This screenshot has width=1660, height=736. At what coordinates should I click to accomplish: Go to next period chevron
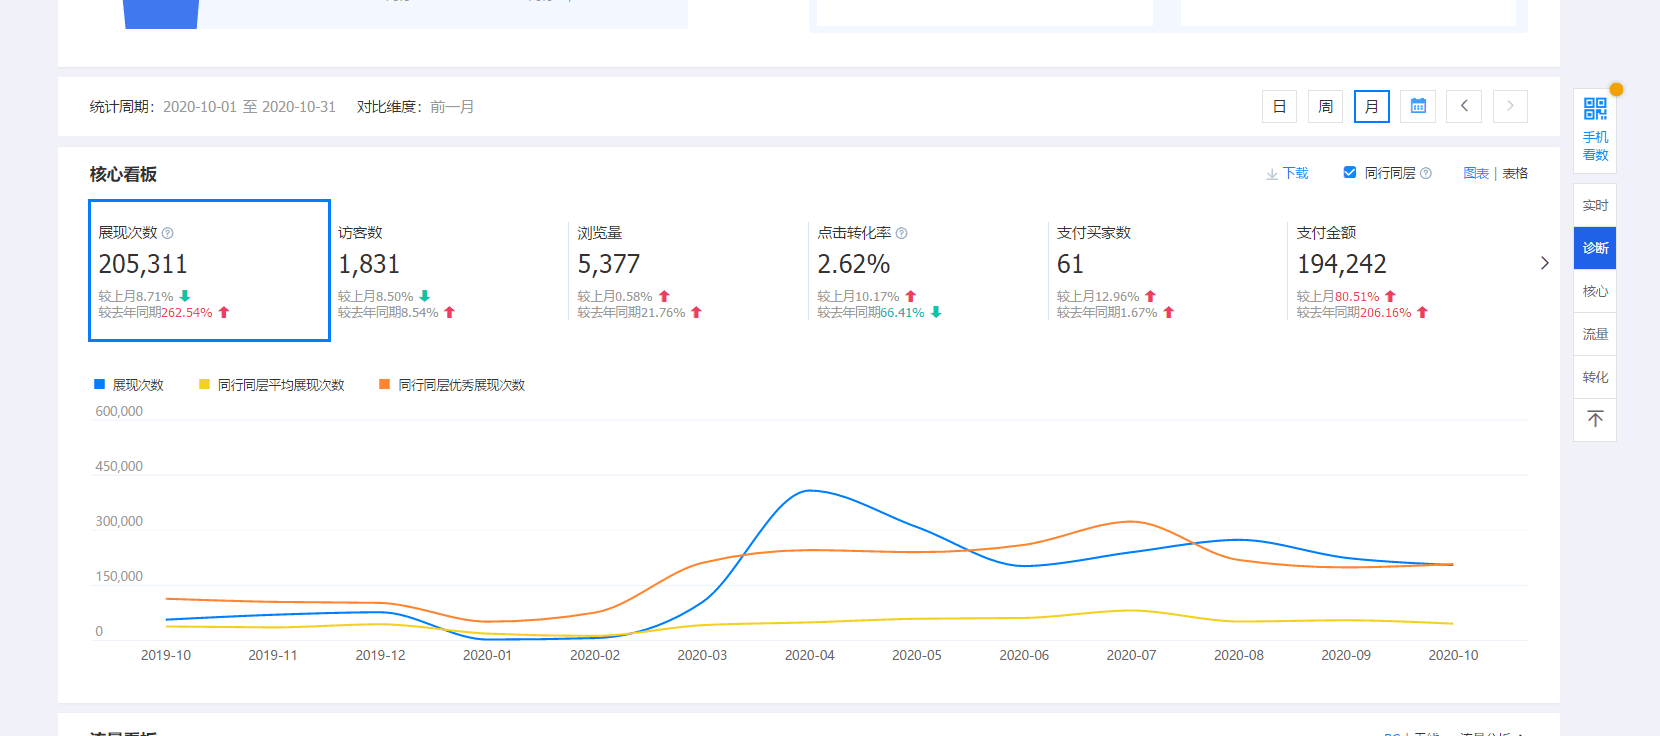(1510, 106)
